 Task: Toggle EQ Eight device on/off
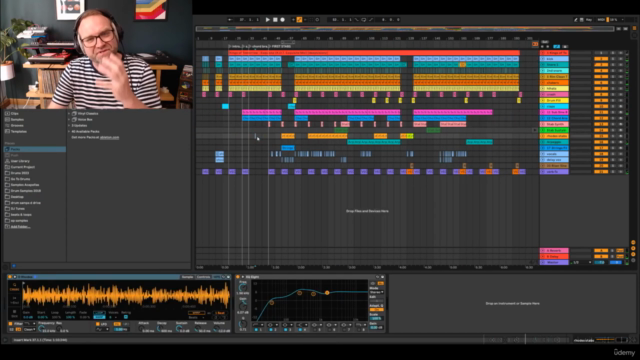238,277
